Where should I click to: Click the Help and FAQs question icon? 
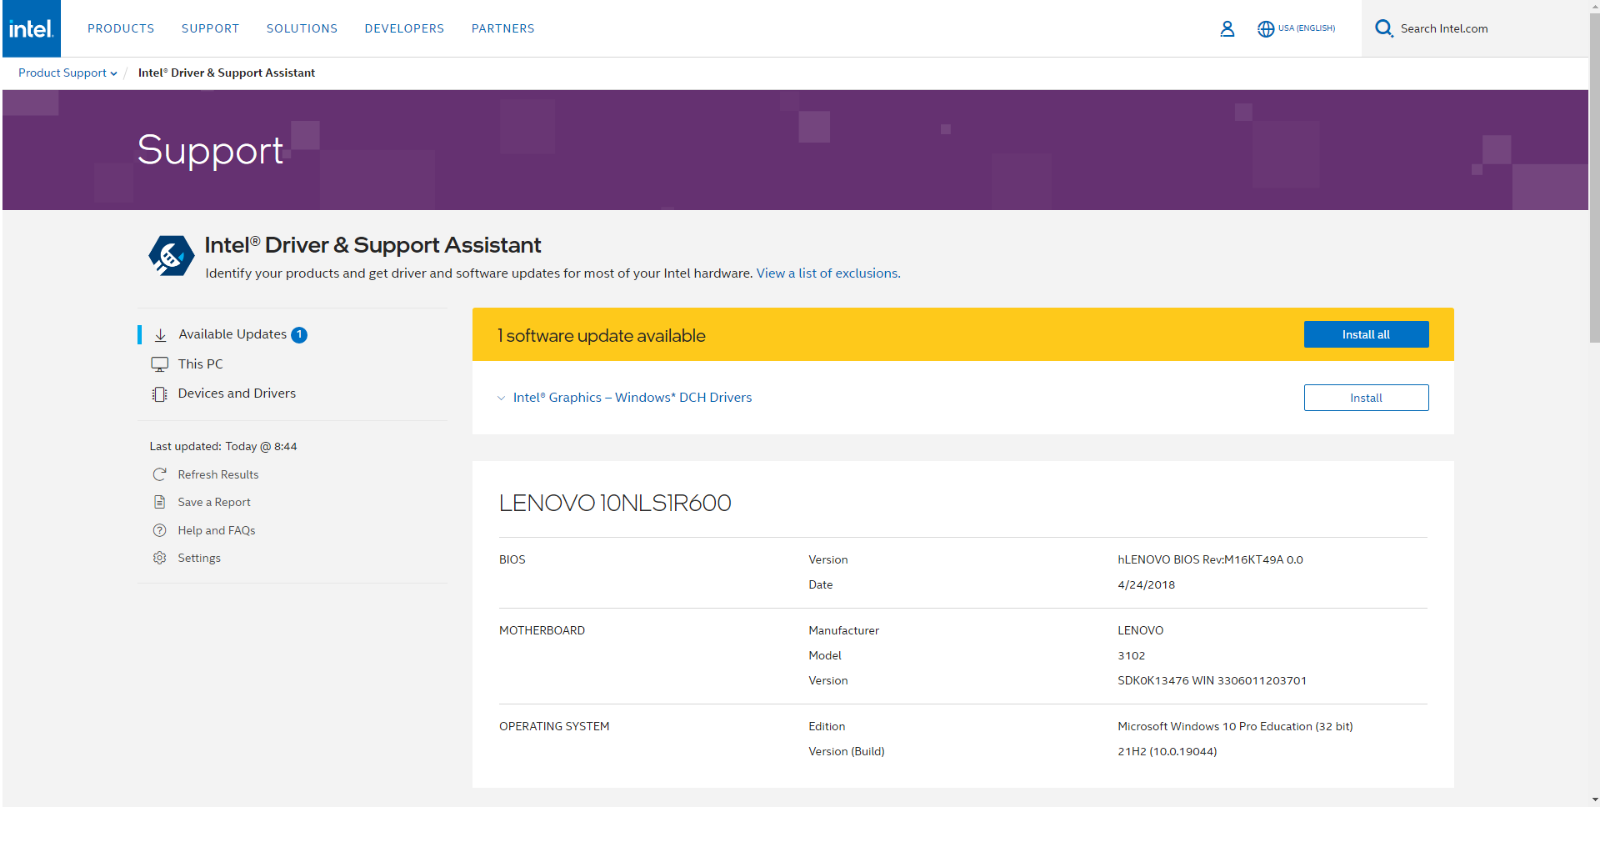point(159,530)
